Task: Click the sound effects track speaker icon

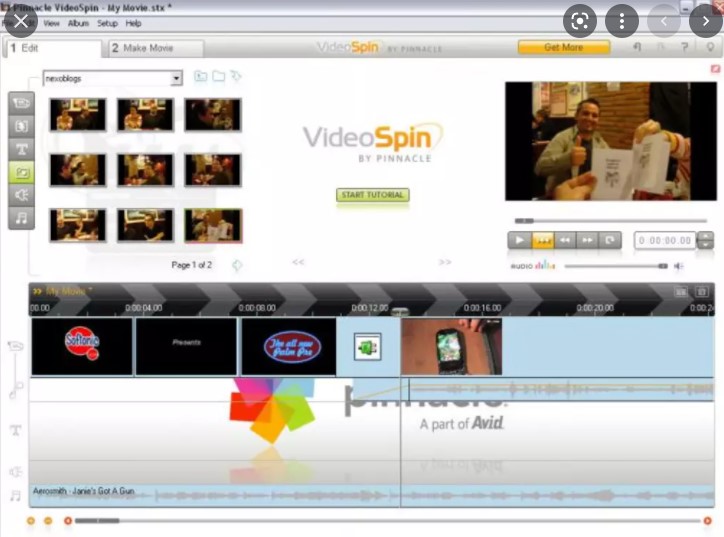Action: coord(16,472)
